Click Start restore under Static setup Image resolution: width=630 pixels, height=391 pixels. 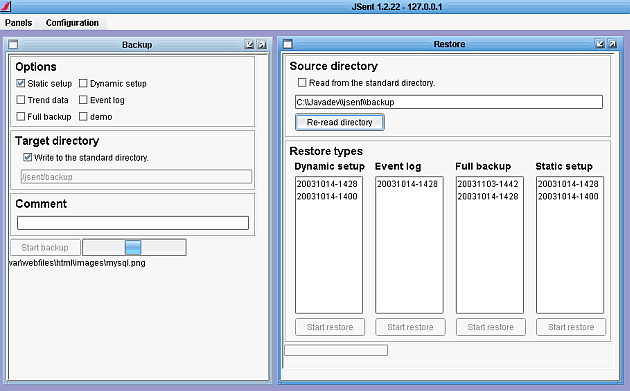pos(571,327)
